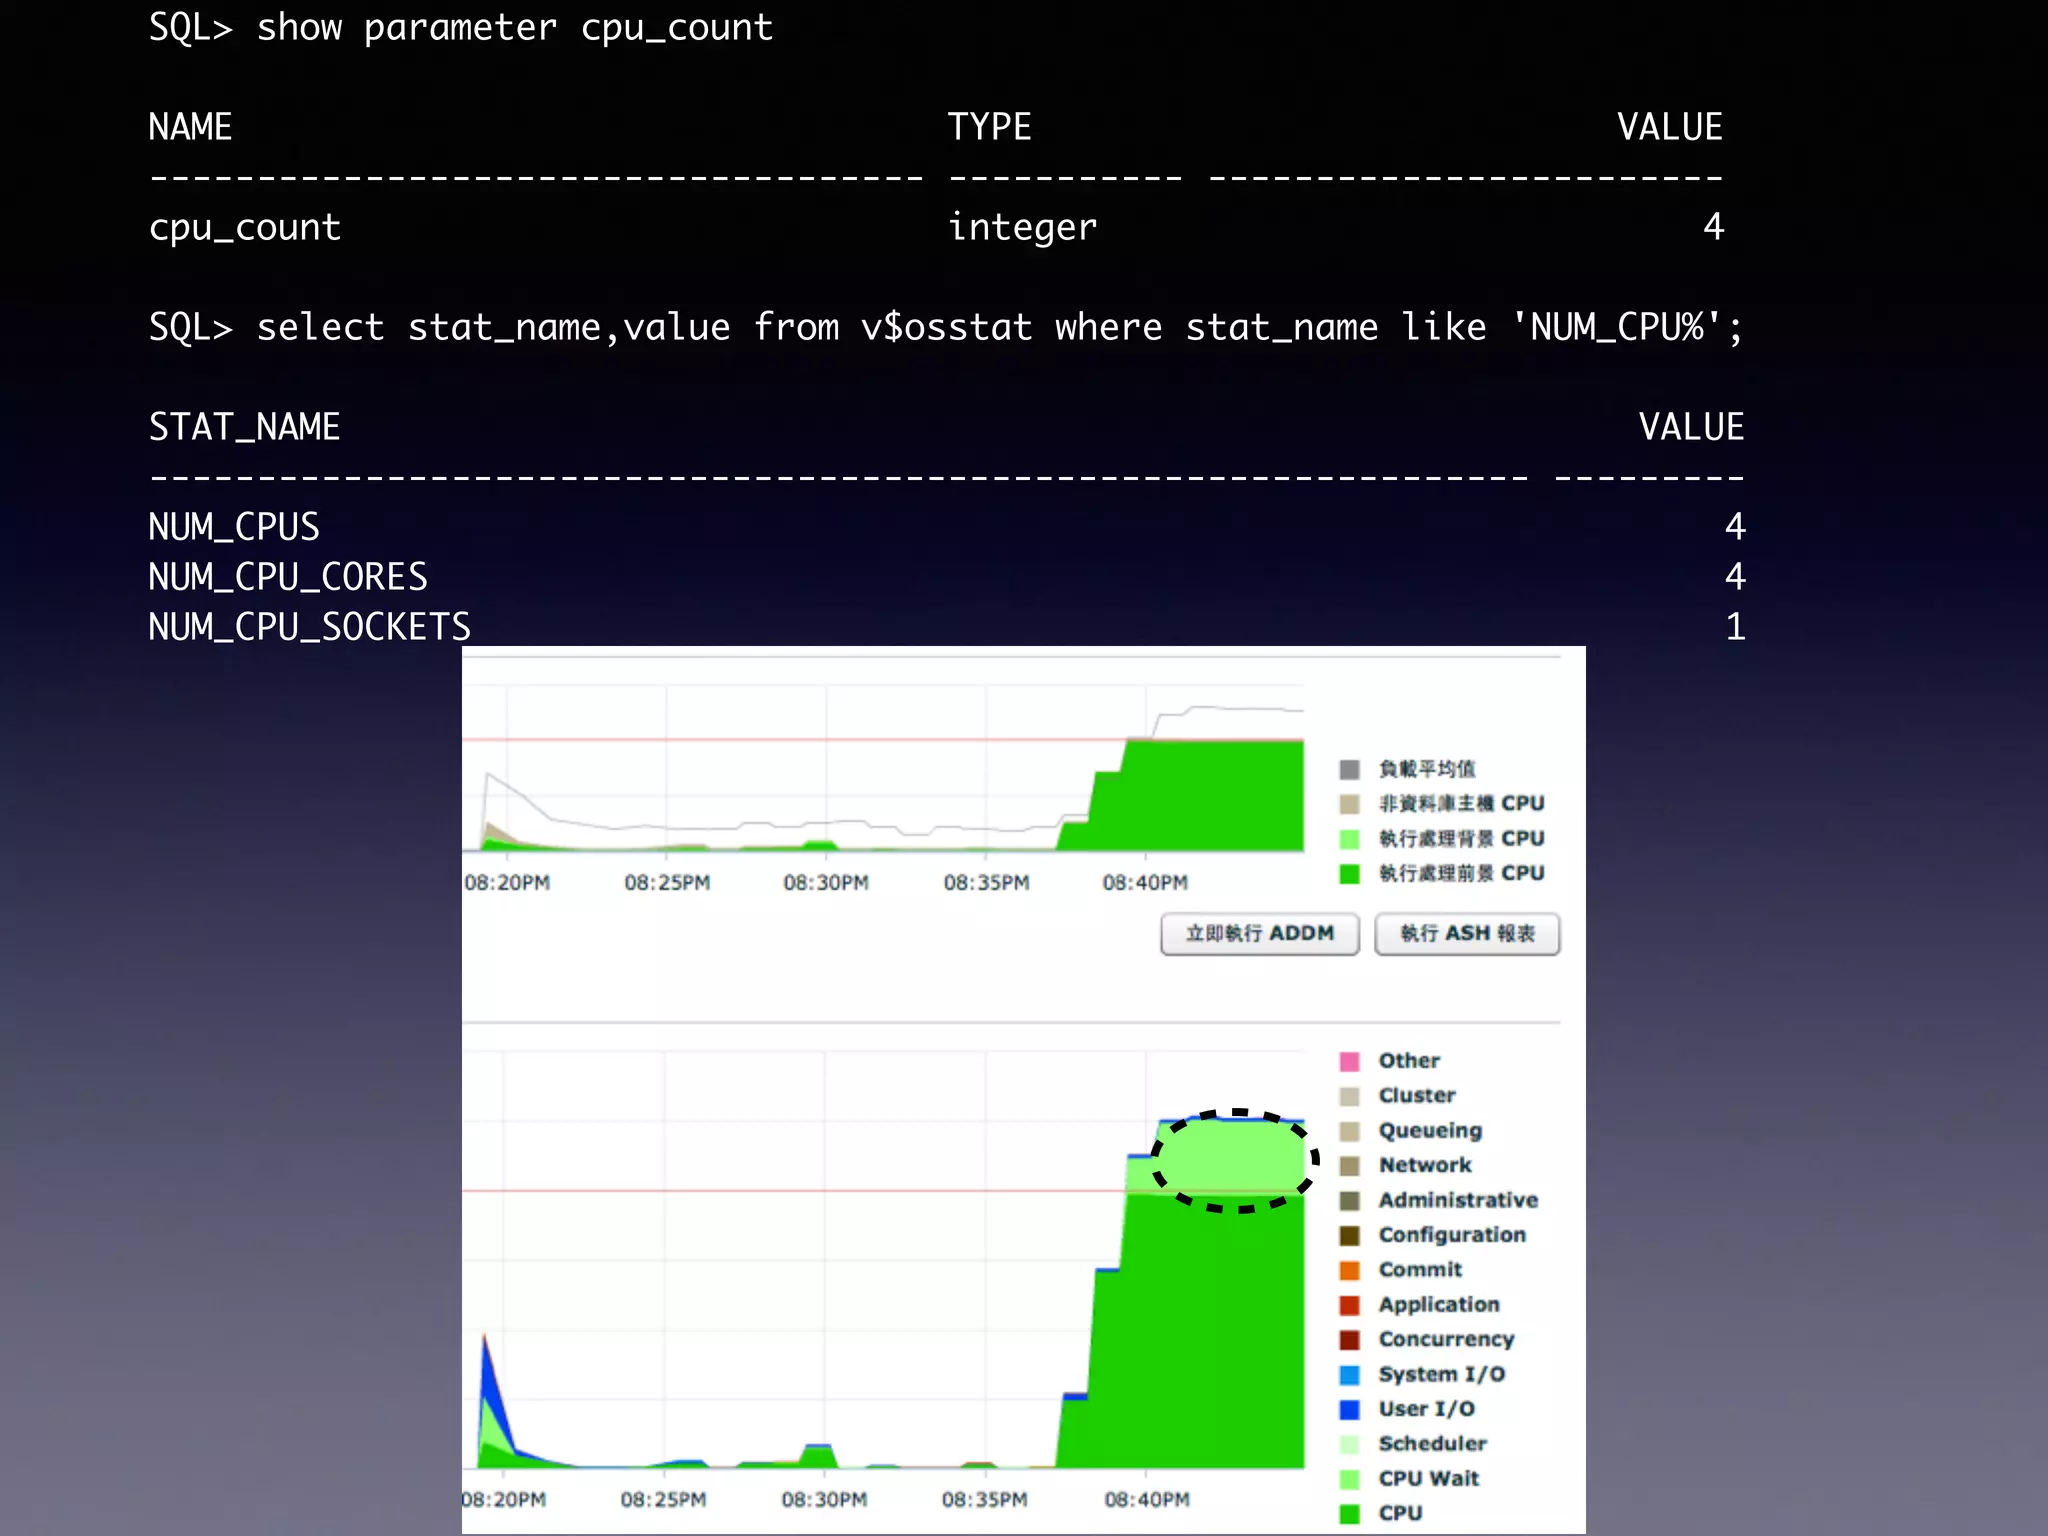This screenshot has height=1536, width=2048.
Task: Click the Concurrency legend label
Action: click(1446, 1340)
